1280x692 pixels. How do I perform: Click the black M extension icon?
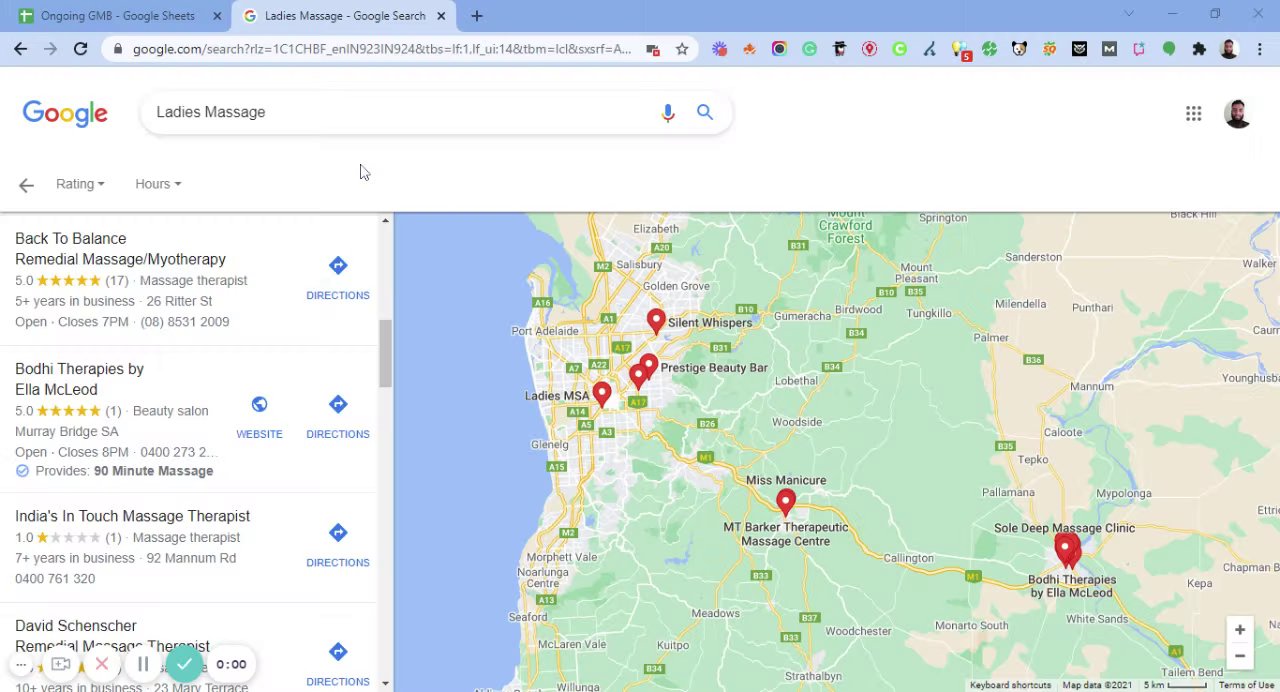coord(1109,49)
